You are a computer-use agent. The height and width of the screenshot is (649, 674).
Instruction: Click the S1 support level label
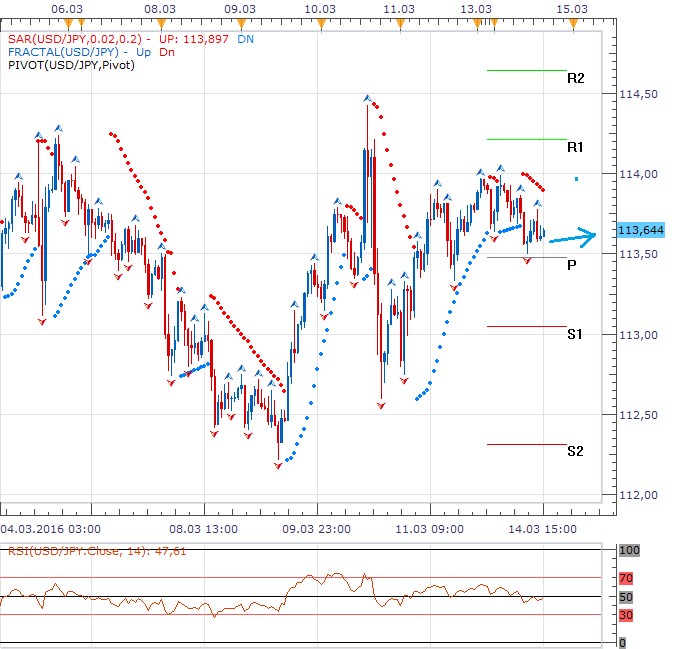point(575,334)
